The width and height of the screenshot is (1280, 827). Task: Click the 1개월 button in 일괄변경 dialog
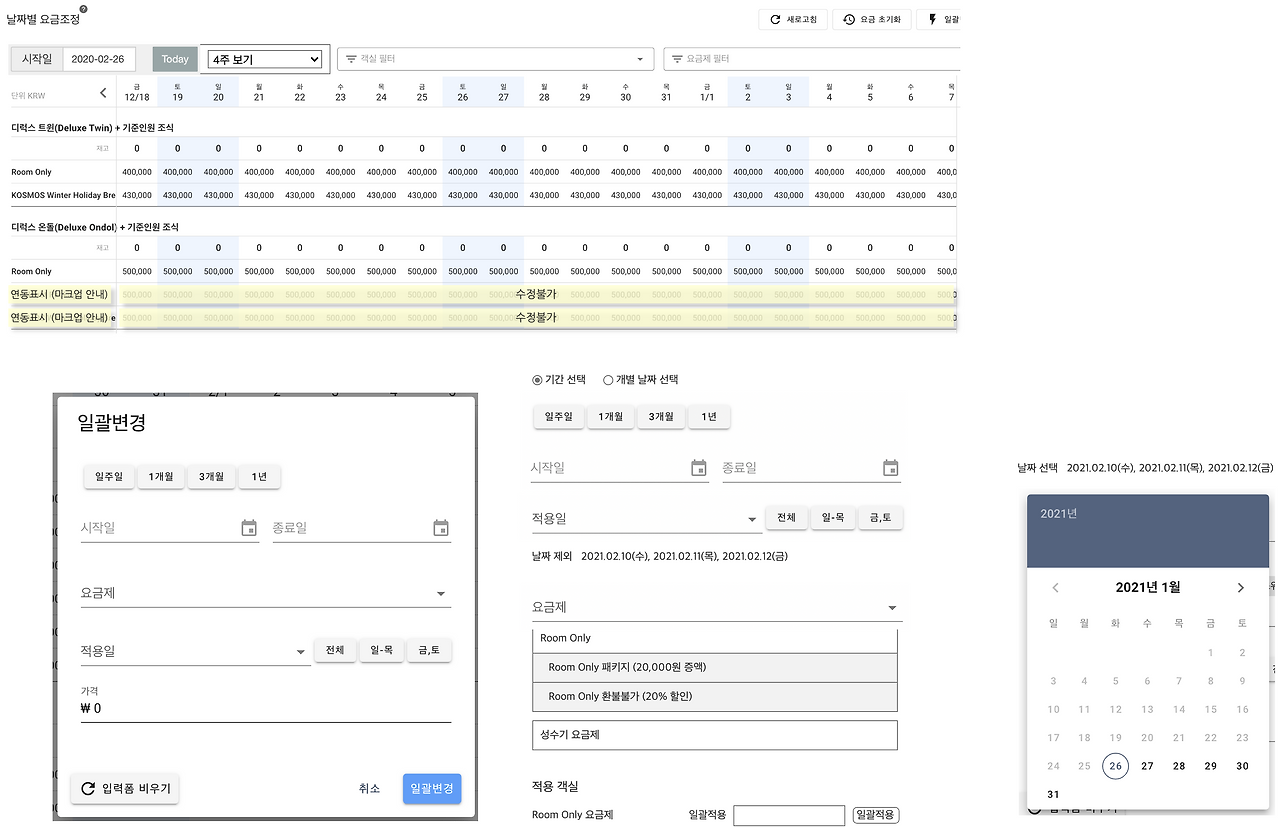click(161, 477)
